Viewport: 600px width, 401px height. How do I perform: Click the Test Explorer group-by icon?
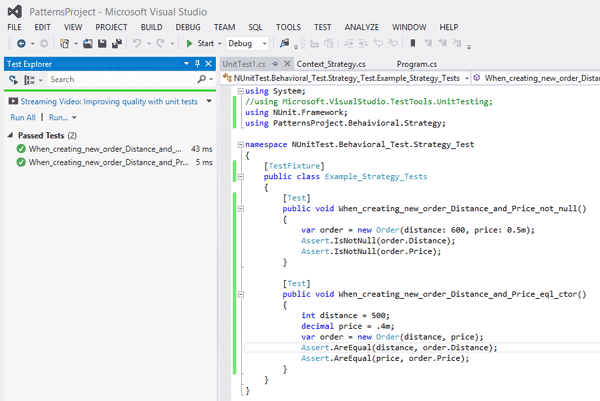tap(29, 80)
